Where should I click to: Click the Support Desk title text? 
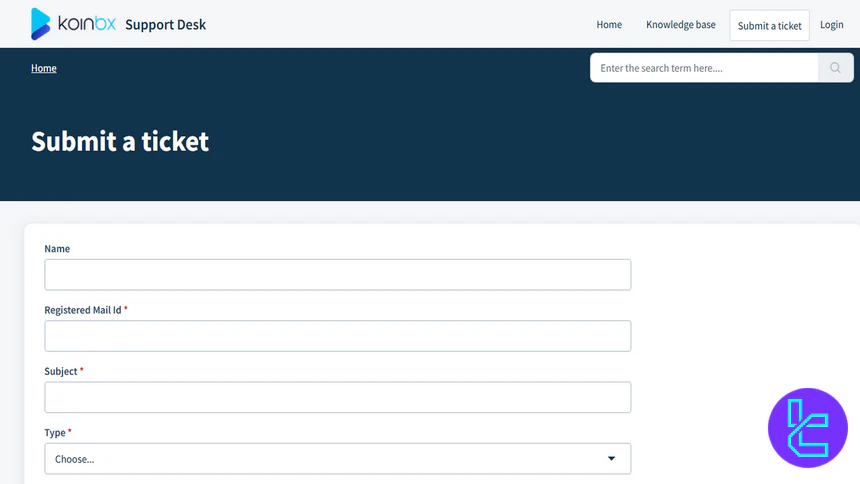165,24
